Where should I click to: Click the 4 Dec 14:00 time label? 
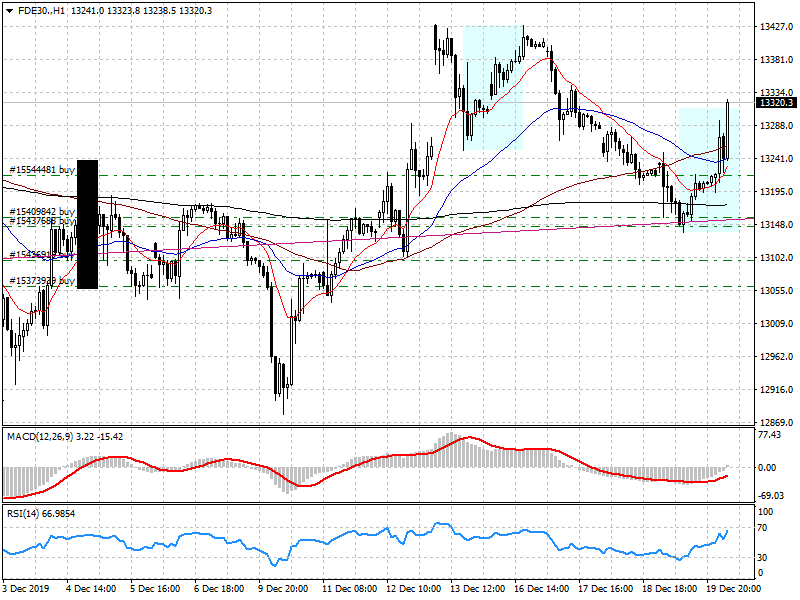(91, 589)
